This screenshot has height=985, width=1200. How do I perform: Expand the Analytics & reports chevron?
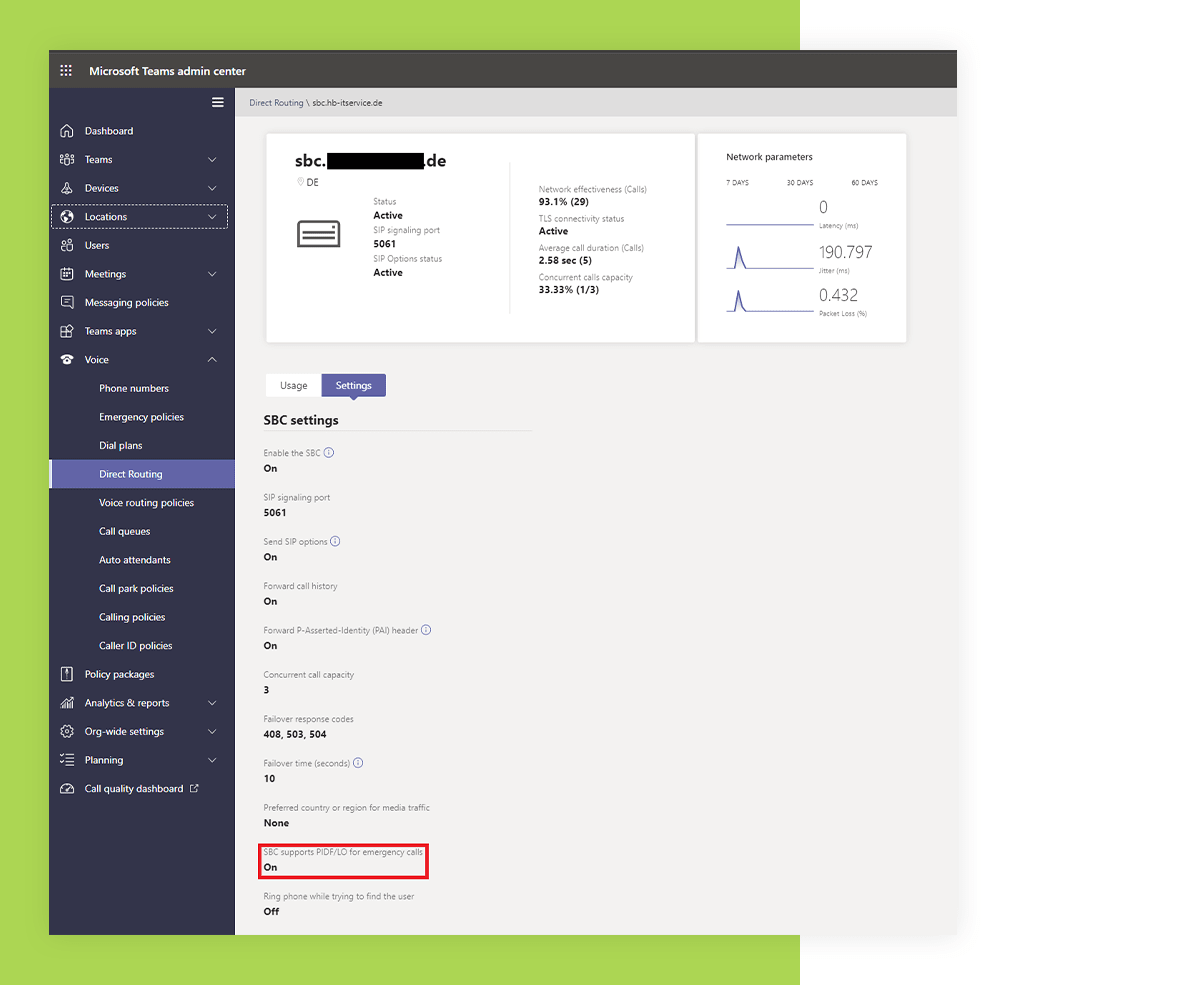[212, 703]
